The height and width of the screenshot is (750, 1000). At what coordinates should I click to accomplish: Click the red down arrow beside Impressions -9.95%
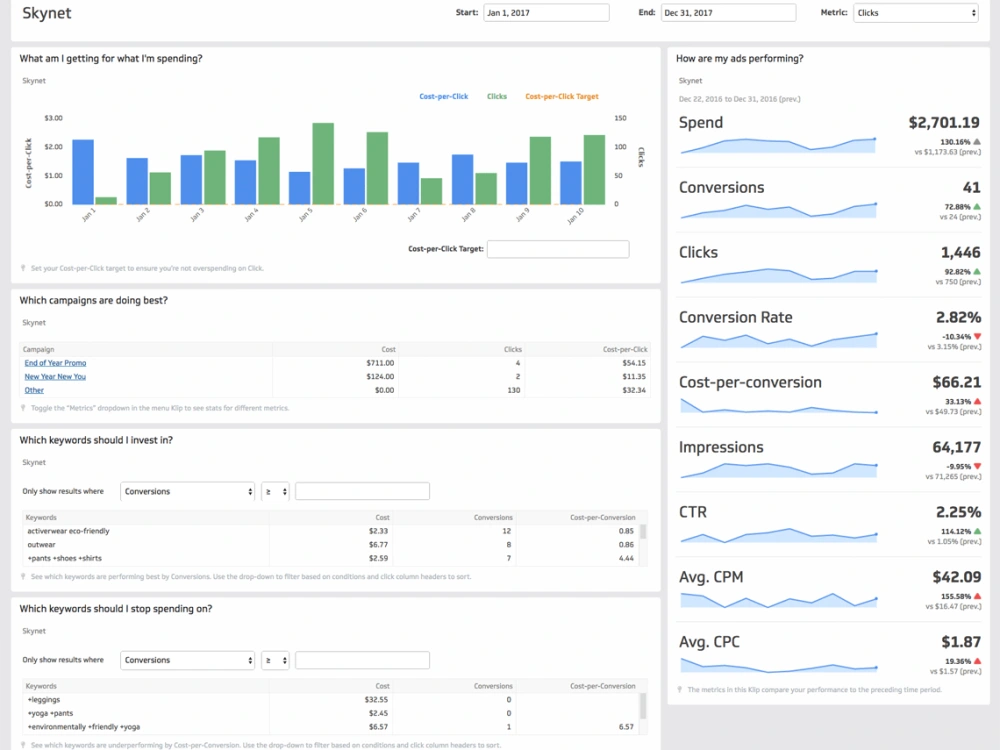click(977, 466)
